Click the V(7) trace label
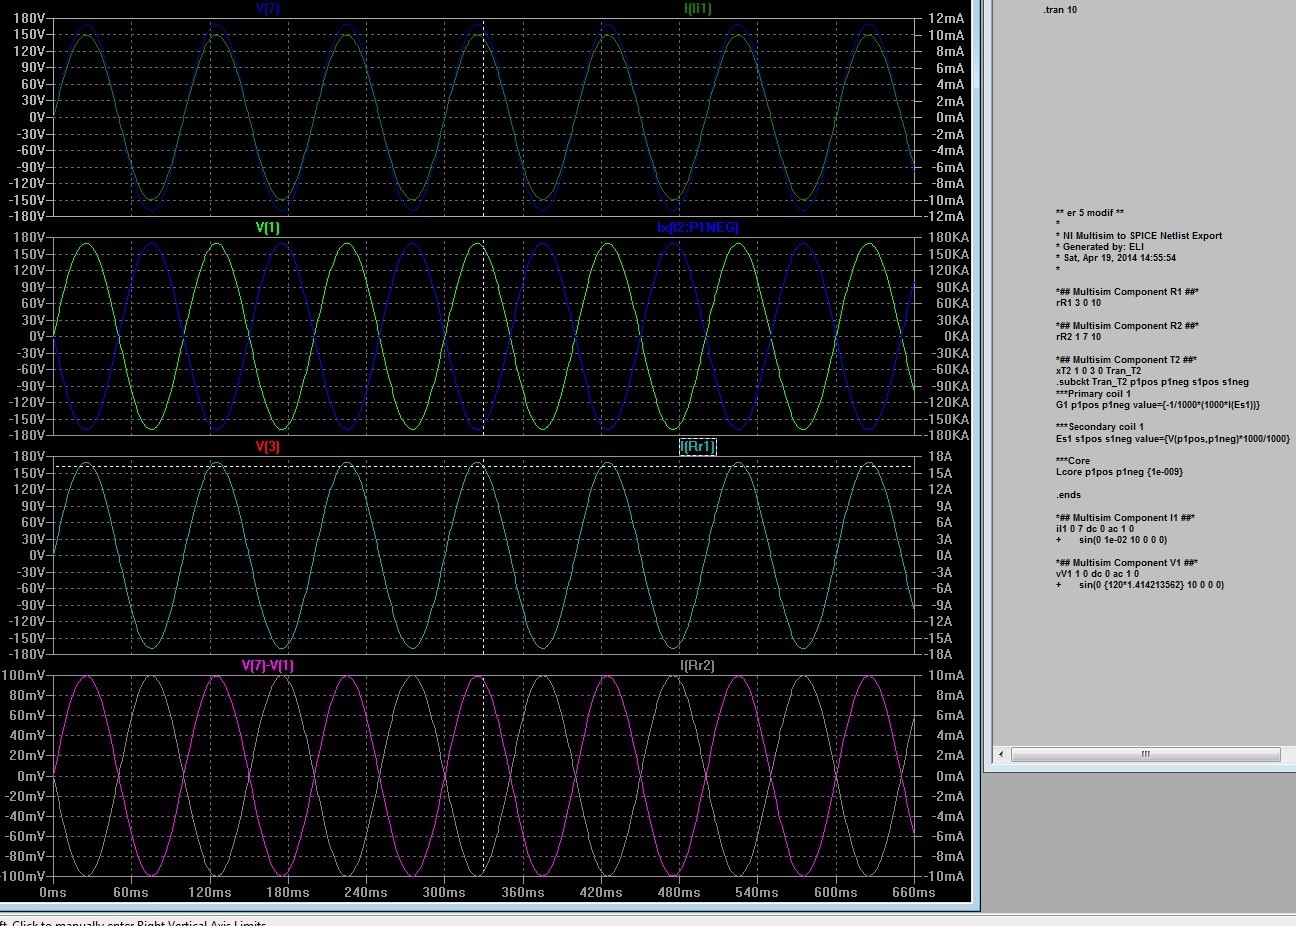The height and width of the screenshot is (926, 1296). click(x=267, y=9)
